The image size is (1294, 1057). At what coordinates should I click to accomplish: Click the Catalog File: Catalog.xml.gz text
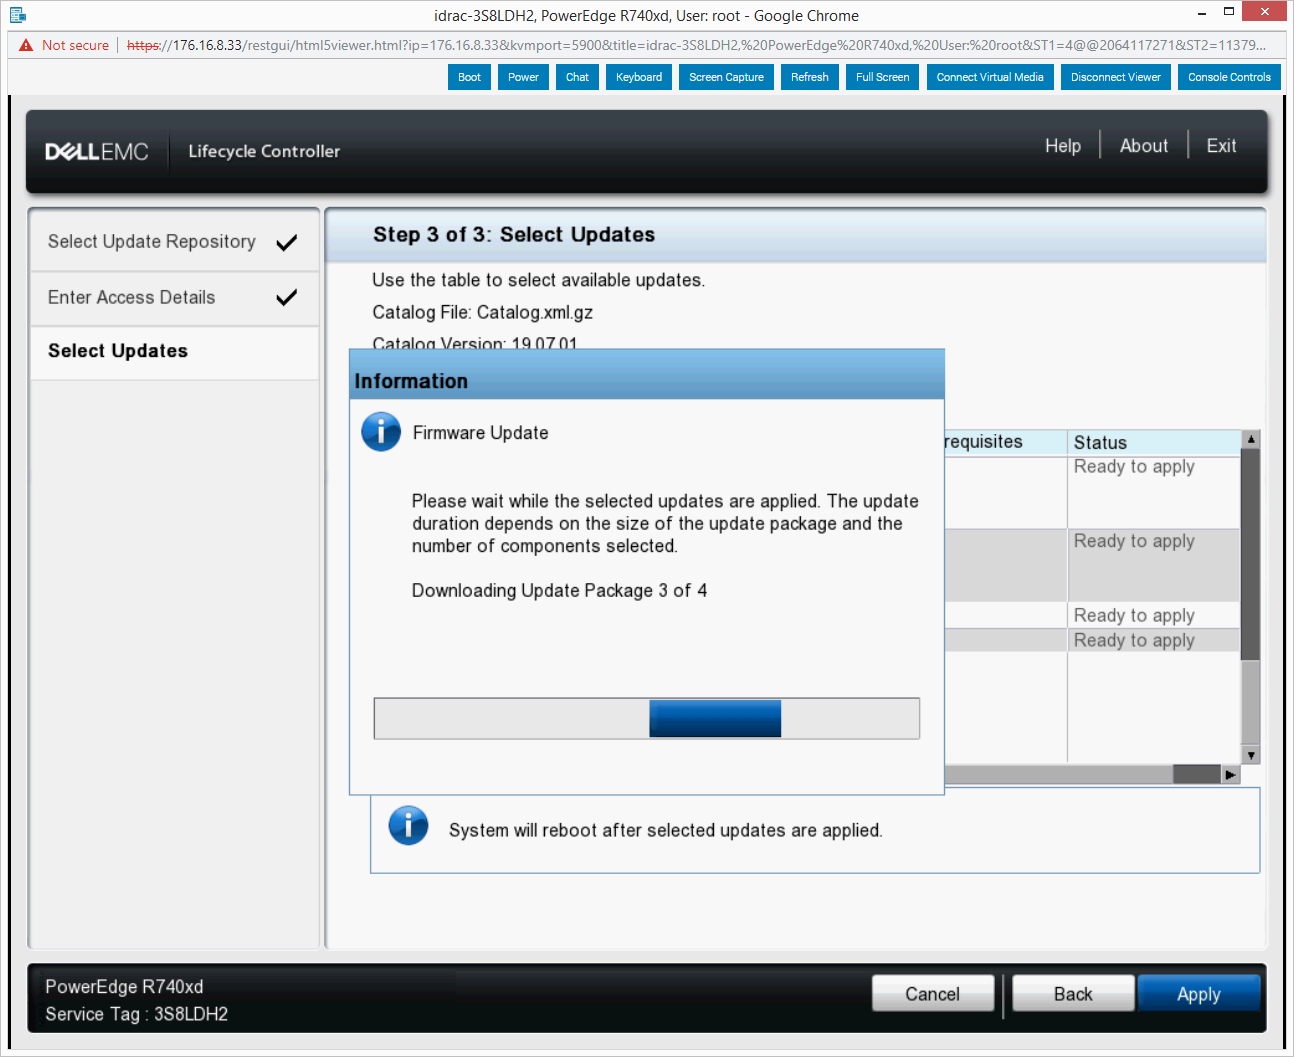click(x=483, y=312)
